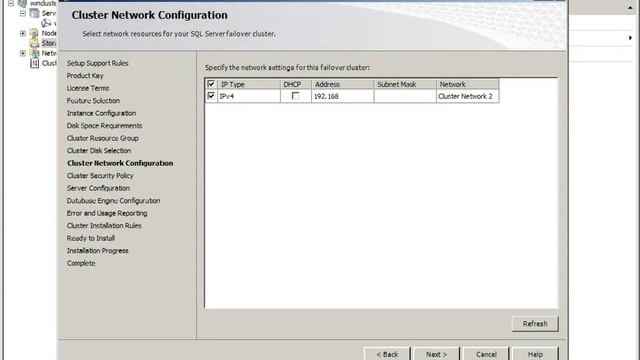Select the Complete step
This screenshot has height=360, width=640.
coord(81,263)
